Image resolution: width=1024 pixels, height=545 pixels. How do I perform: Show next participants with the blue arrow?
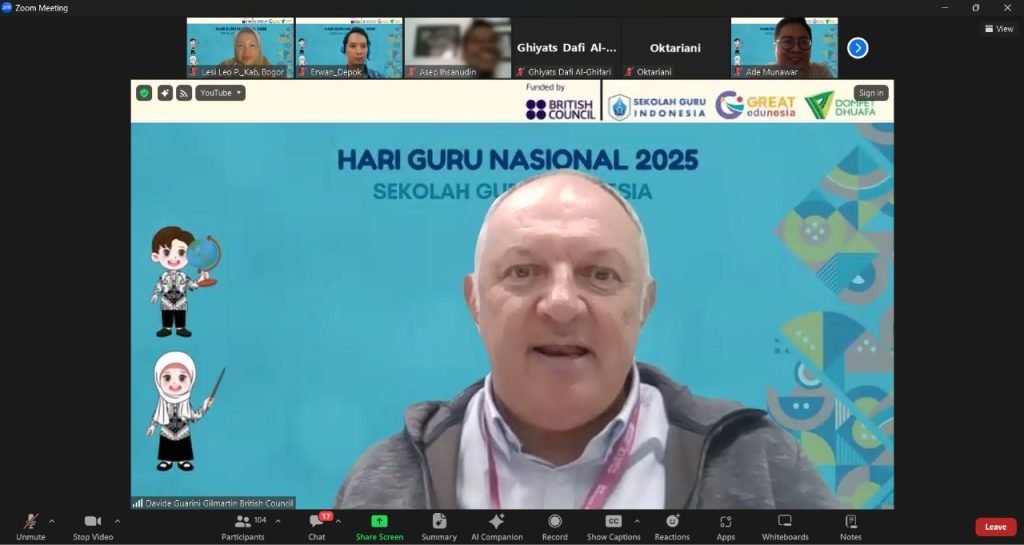pos(857,48)
